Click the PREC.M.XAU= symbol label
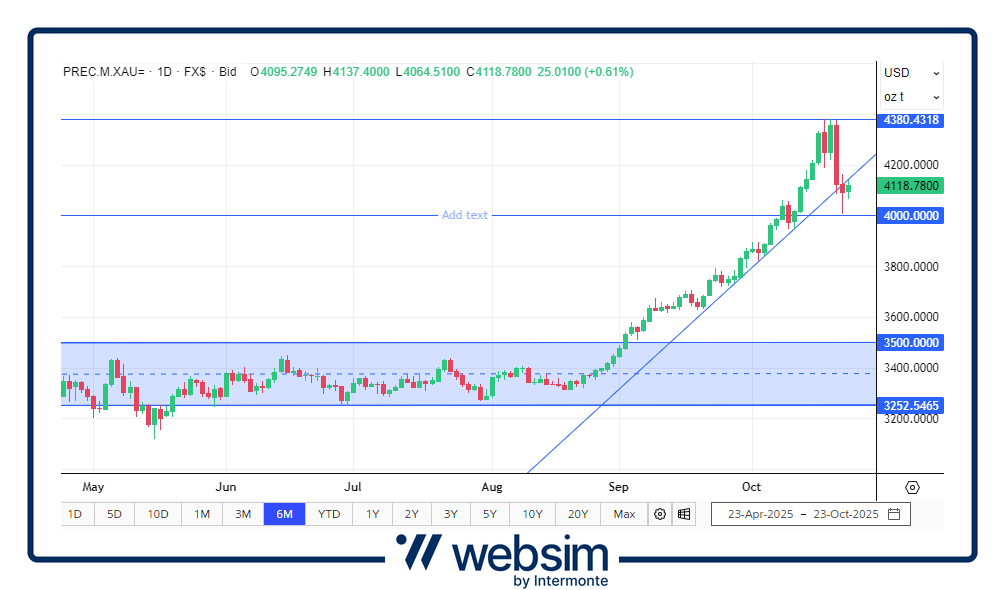Screen dimensions: 1005x590 [x=104, y=72]
